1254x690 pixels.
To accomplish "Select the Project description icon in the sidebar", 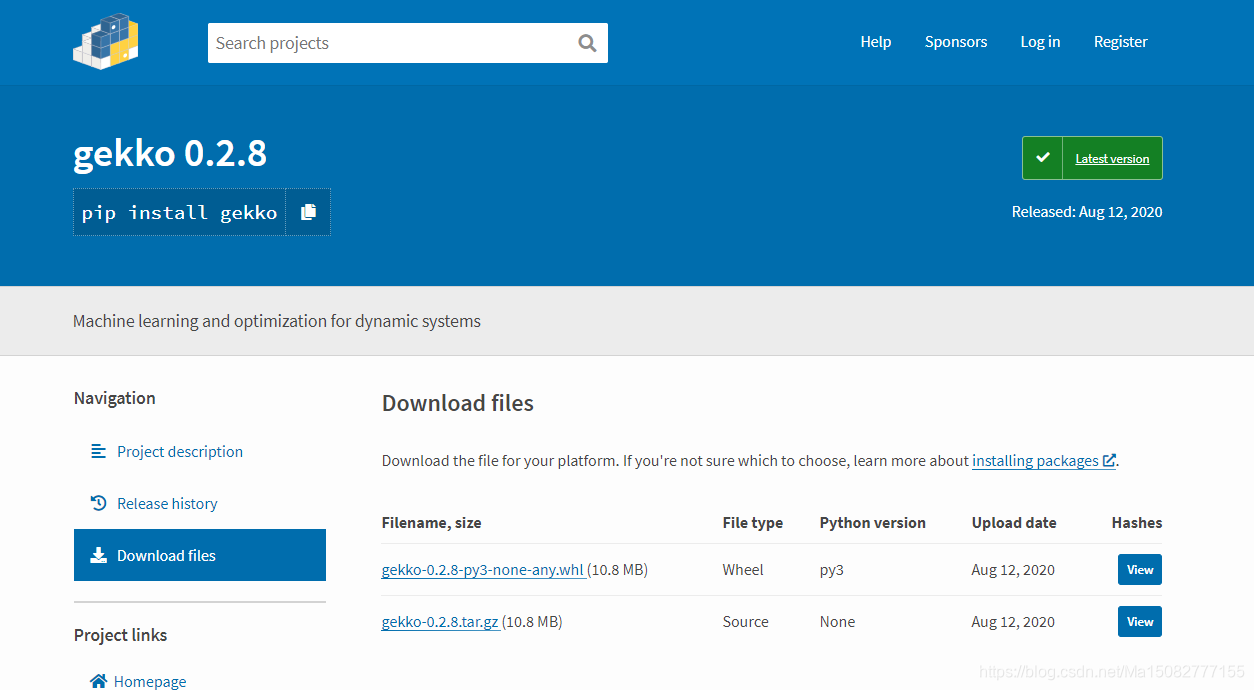I will 98,451.
